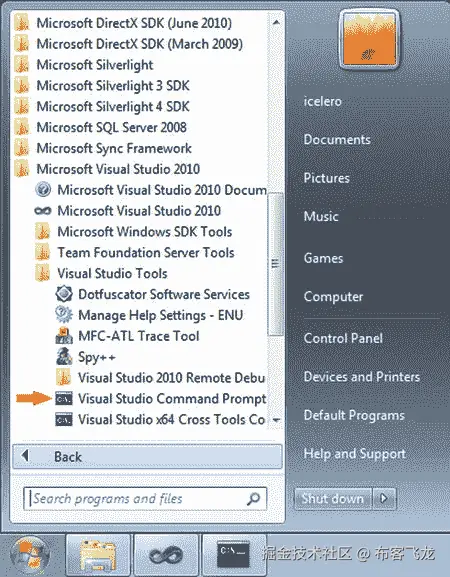Open Microsoft DirectX SDK (March 2009) folder icon

[21, 44]
